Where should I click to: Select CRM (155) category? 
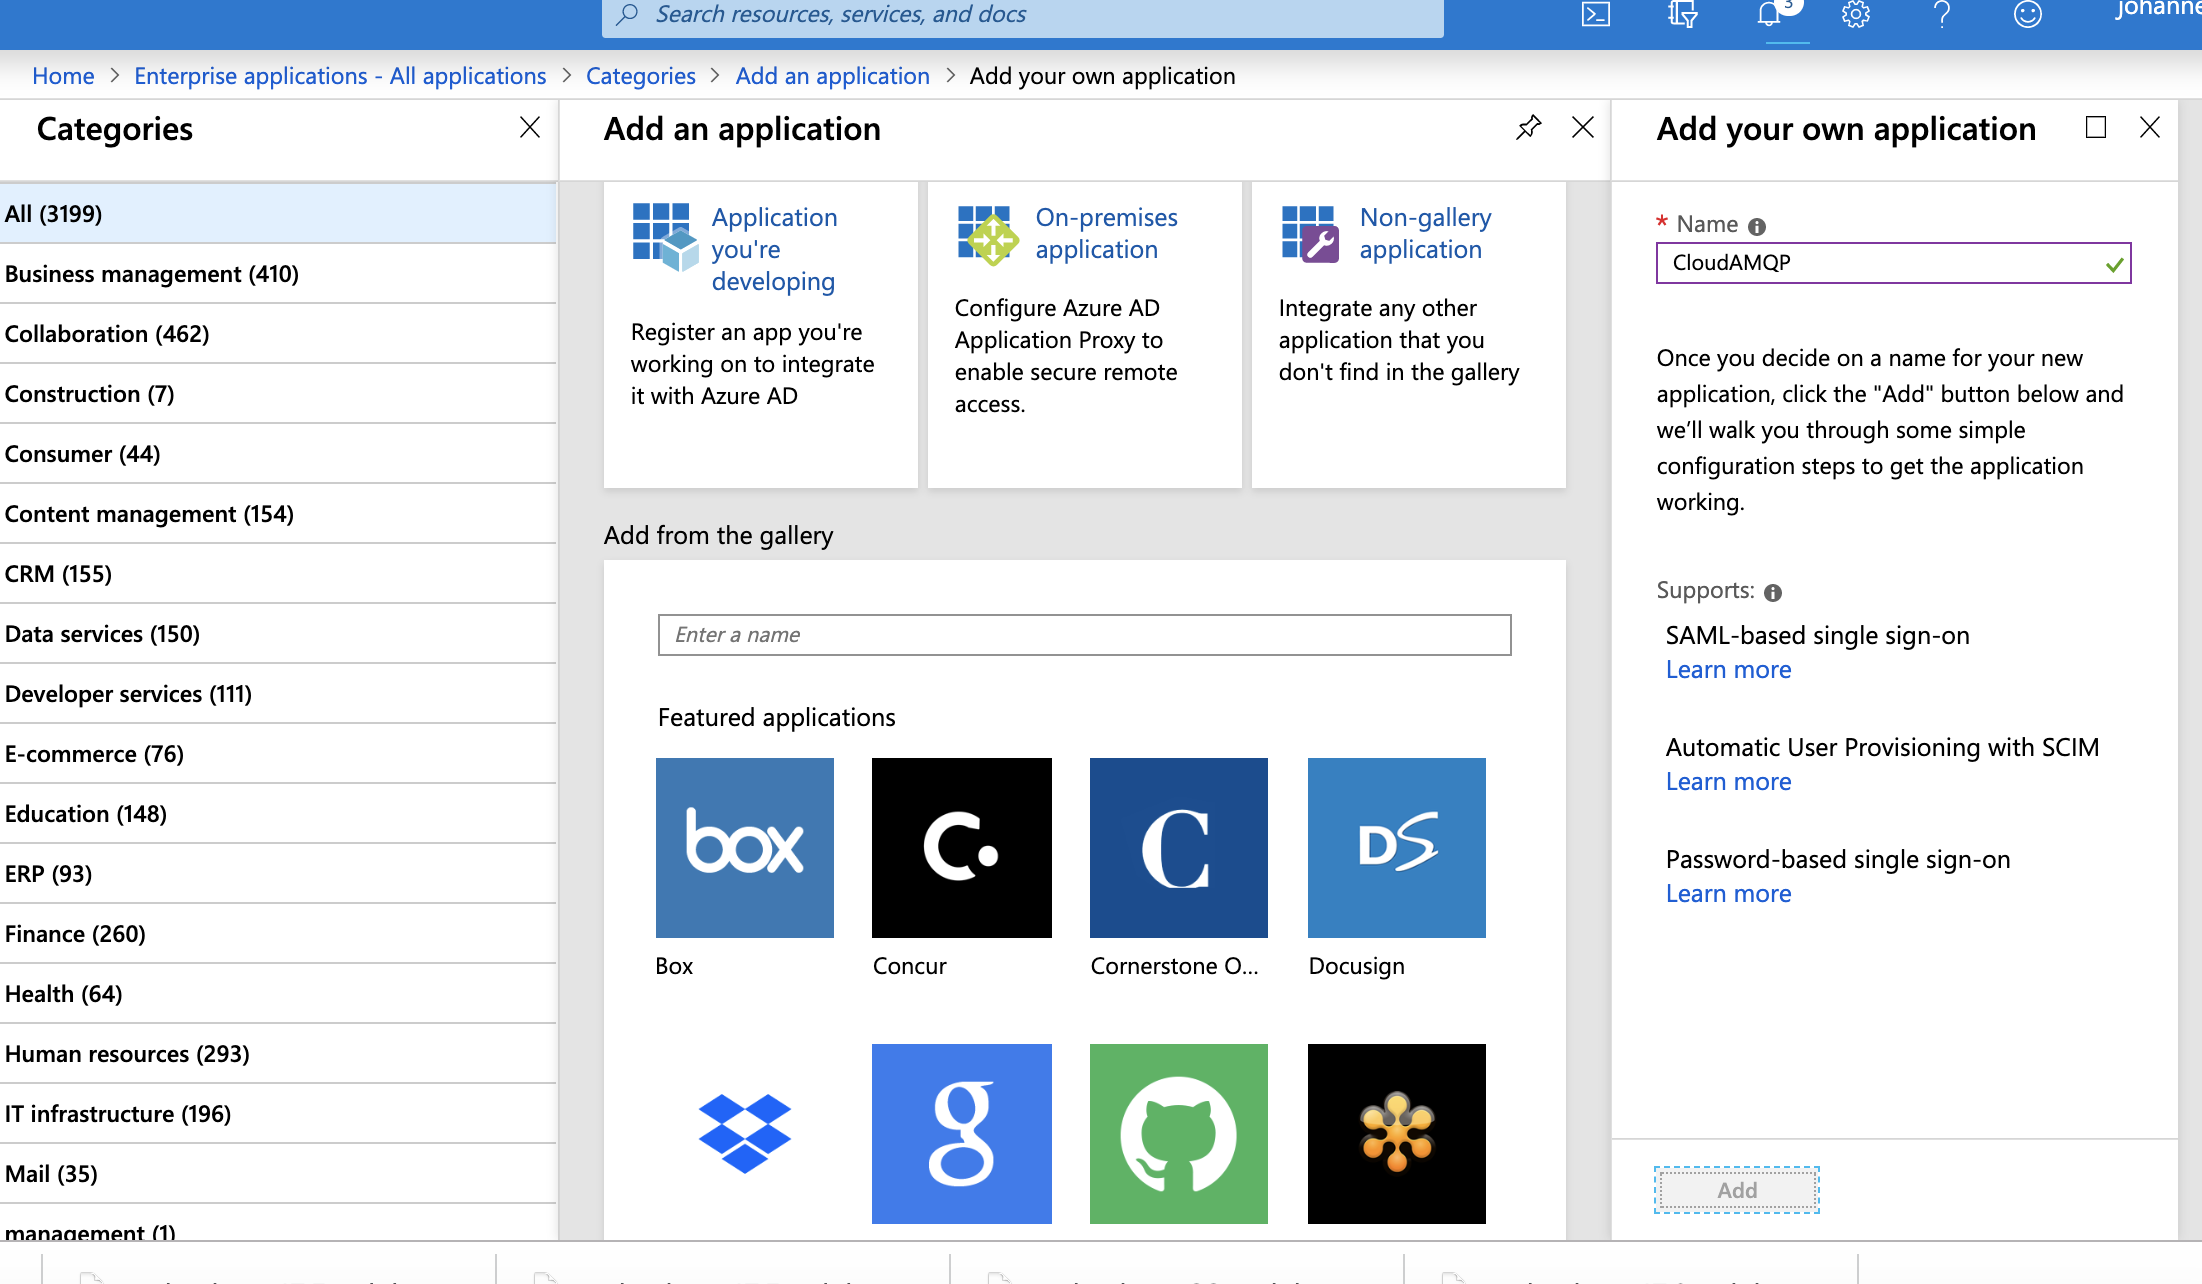(278, 574)
